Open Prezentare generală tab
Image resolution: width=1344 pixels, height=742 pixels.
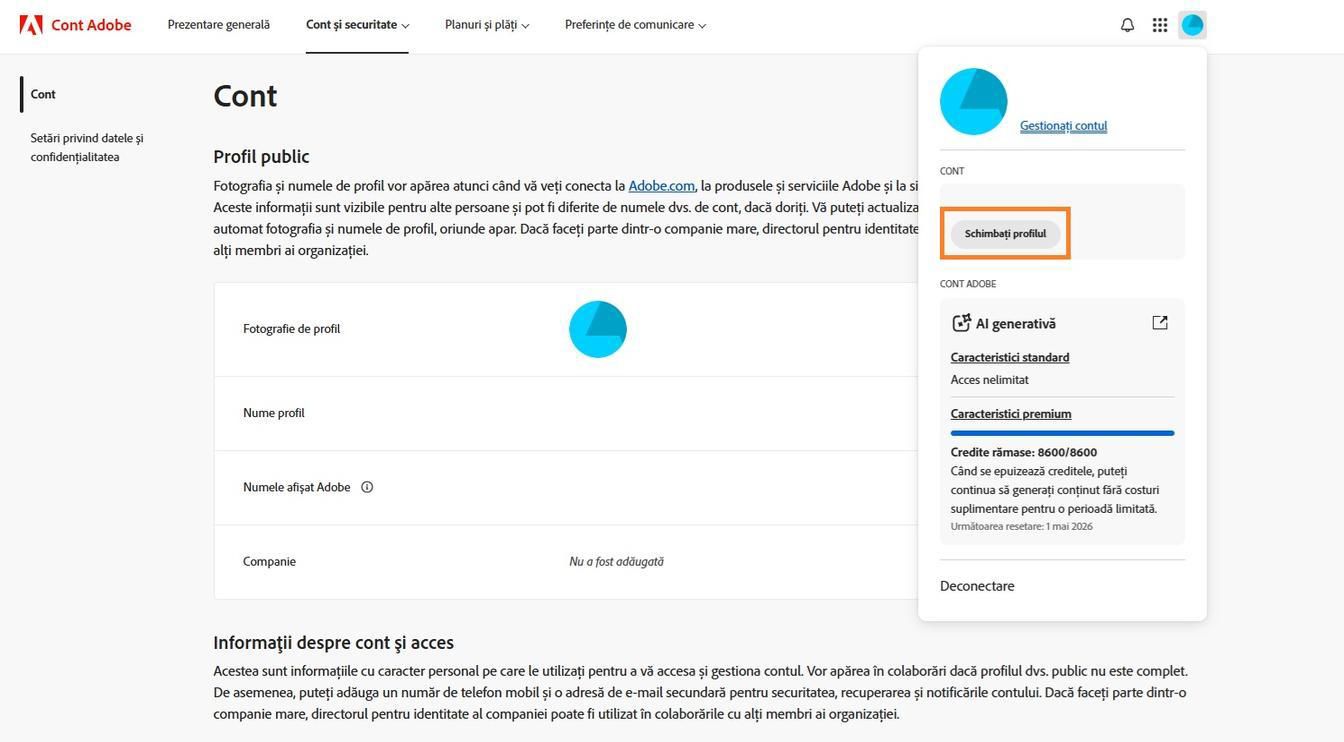click(x=219, y=25)
